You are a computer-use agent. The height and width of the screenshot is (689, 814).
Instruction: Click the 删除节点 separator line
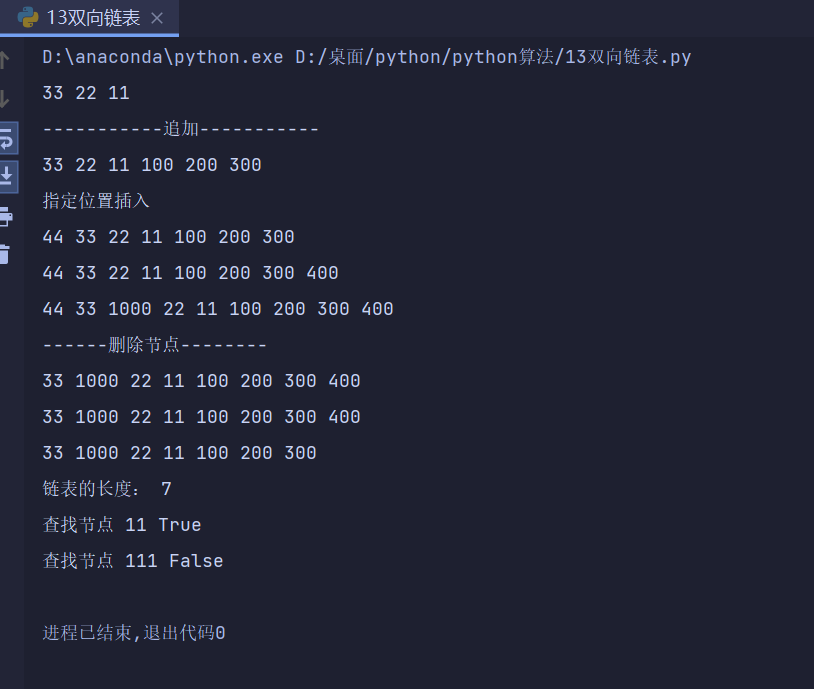pyautogui.click(x=155, y=345)
